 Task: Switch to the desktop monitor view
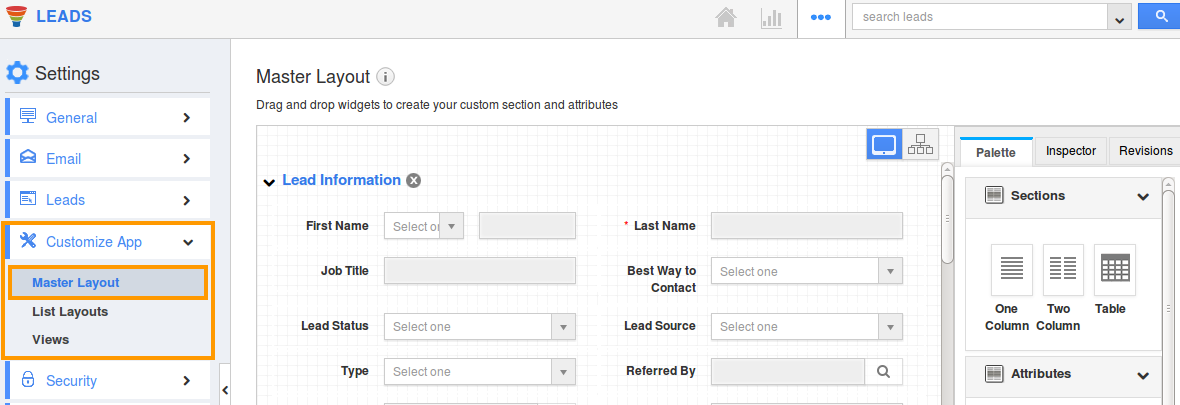883,144
